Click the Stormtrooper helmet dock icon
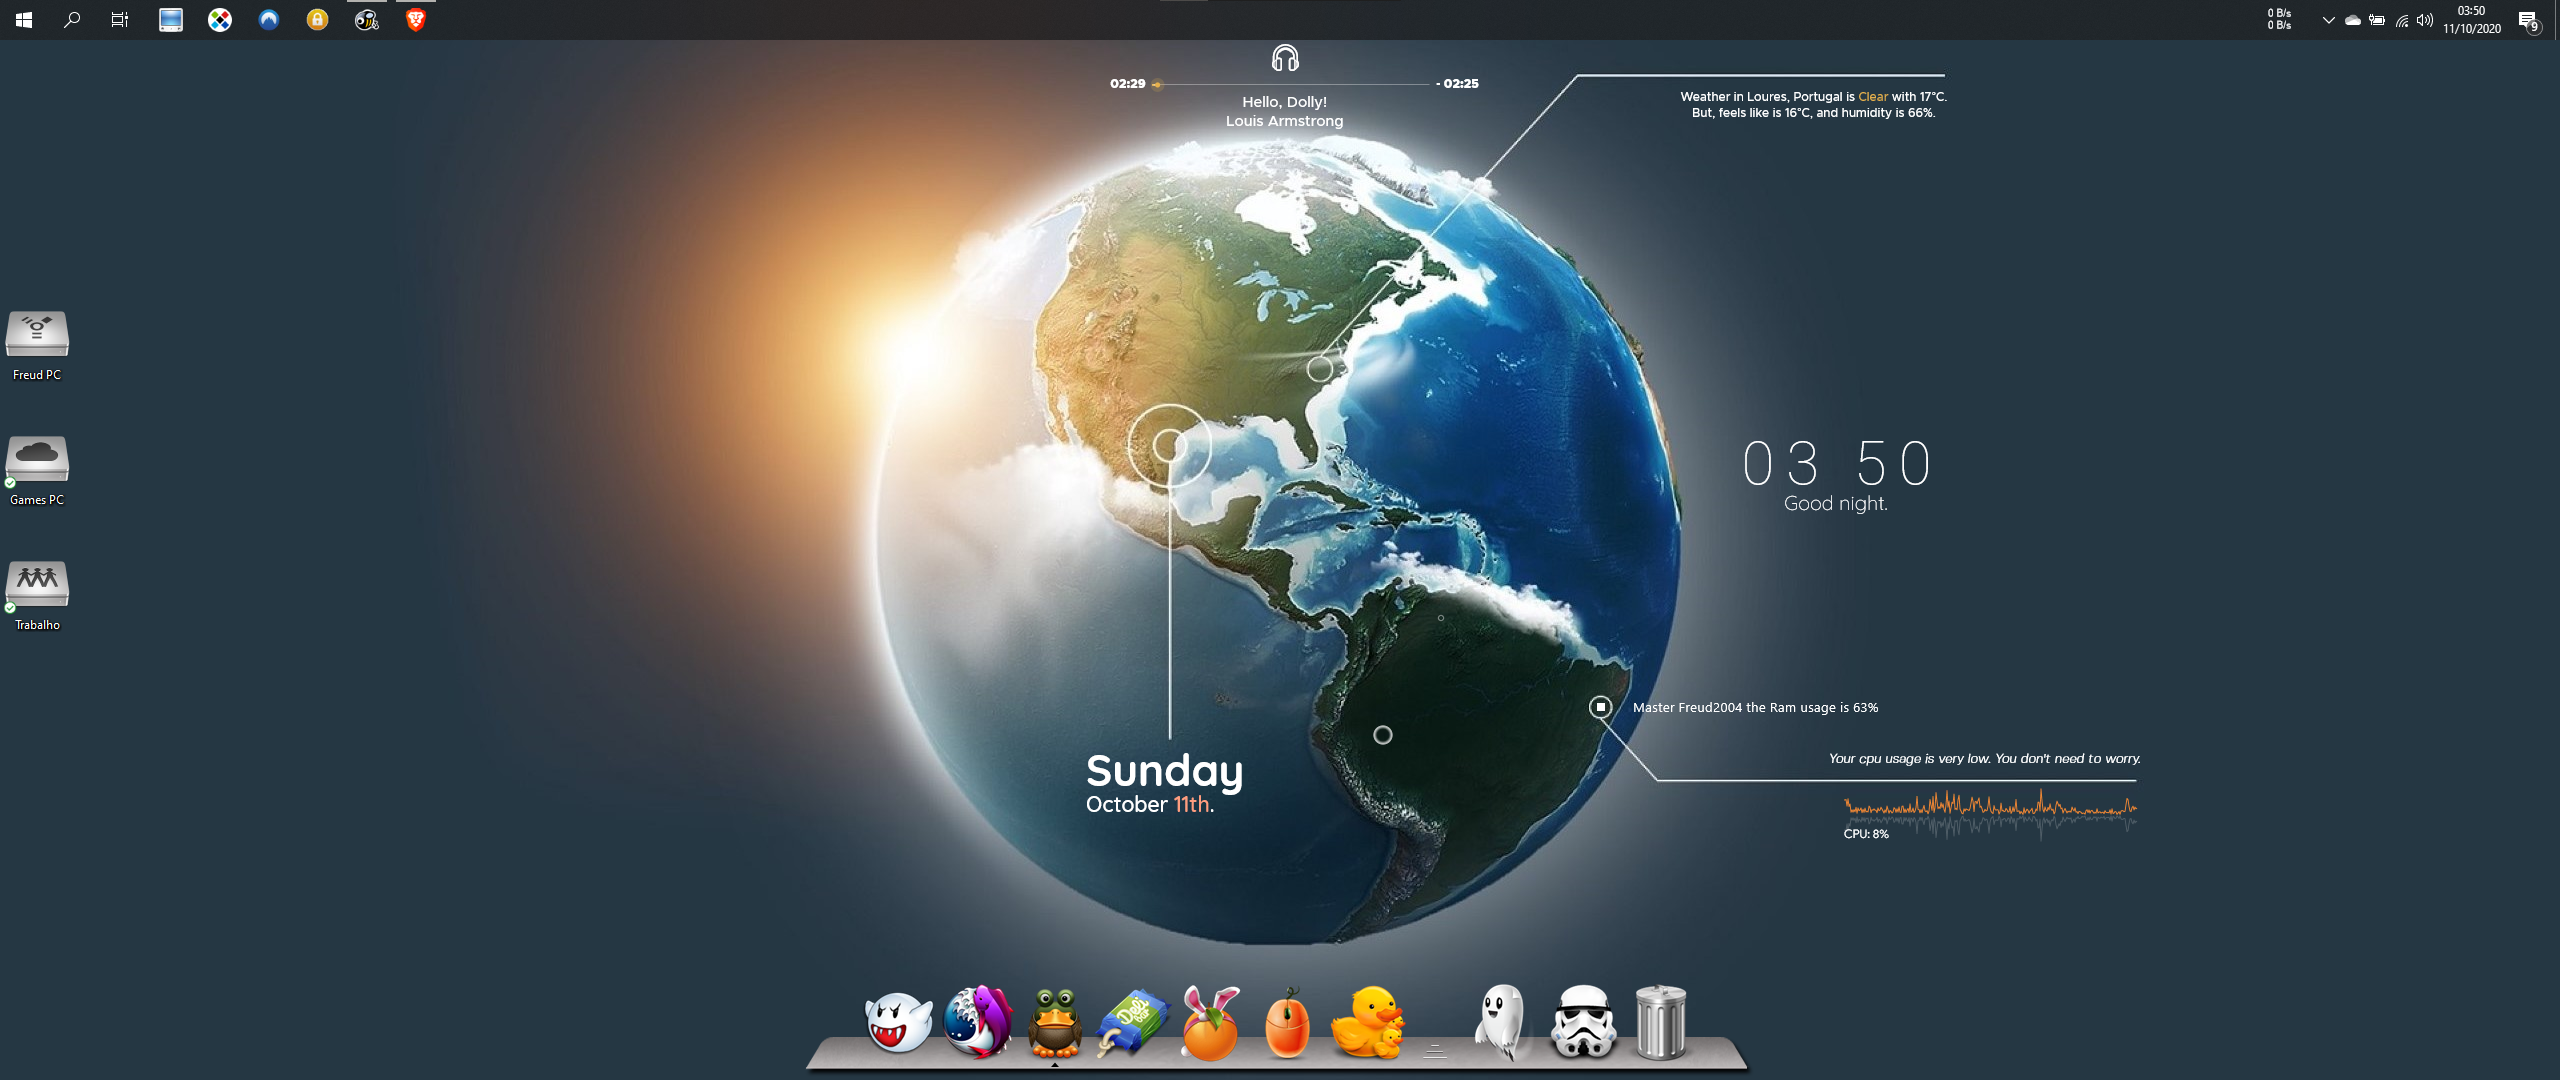This screenshot has width=2560, height=1080. (x=1583, y=1022)
